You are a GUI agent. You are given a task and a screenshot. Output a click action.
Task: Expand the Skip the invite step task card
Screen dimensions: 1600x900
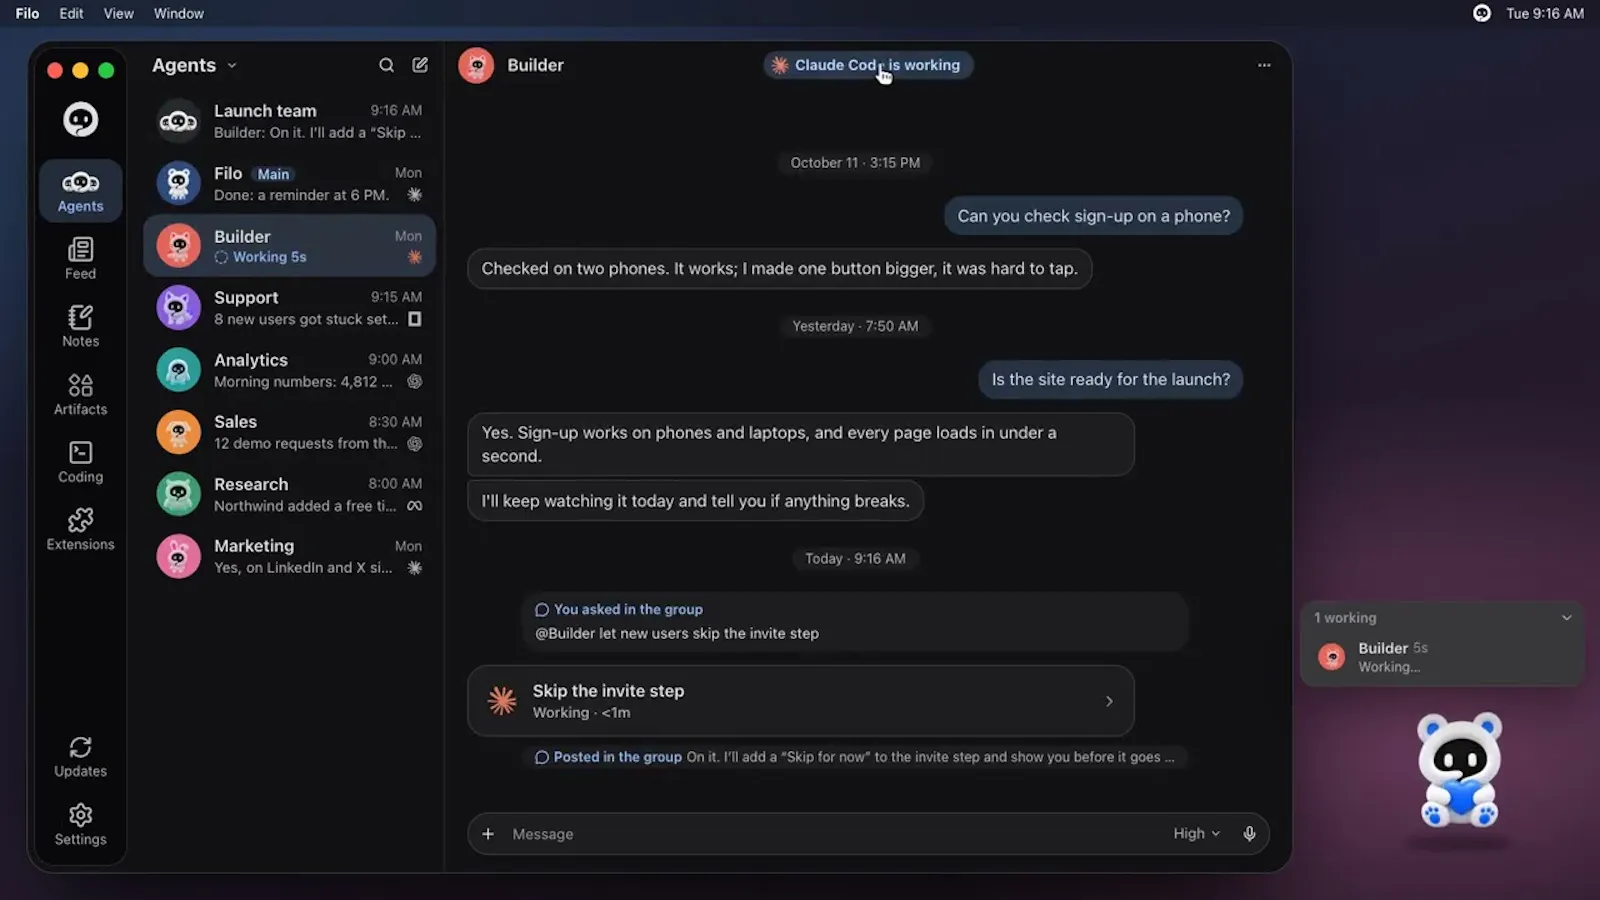tap(801, 701)
